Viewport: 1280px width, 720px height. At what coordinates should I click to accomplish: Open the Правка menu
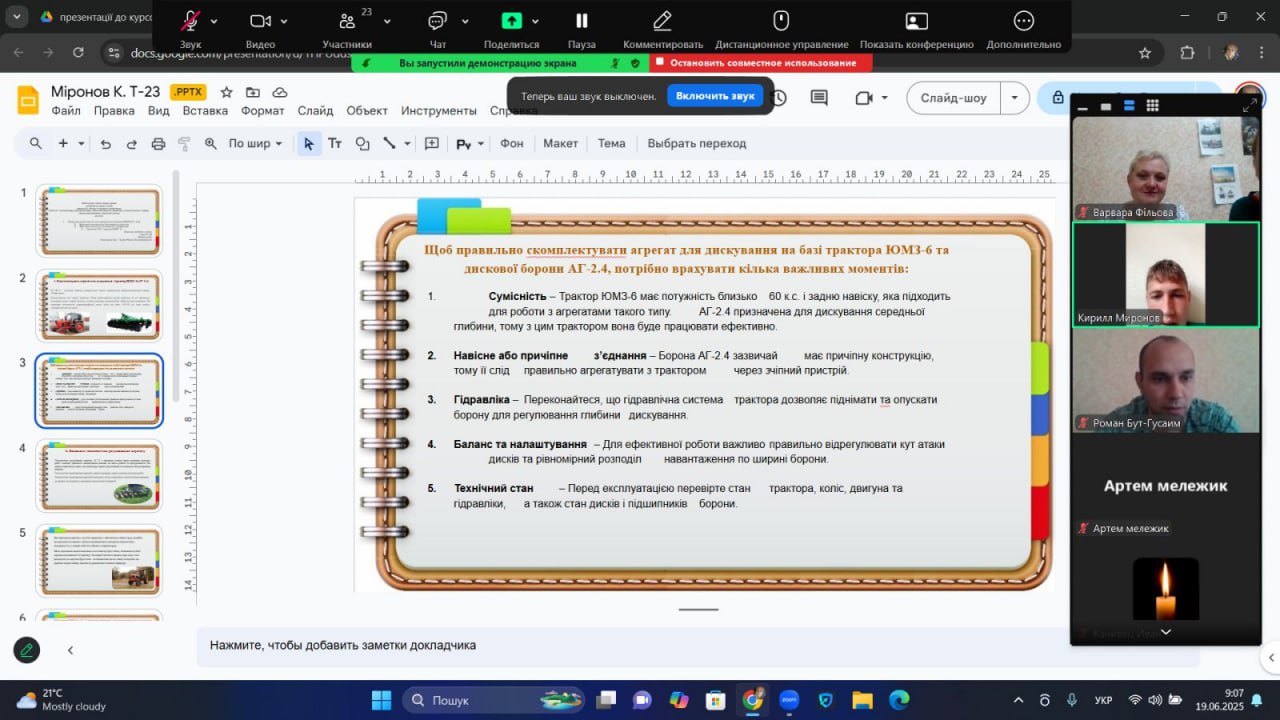[114, 111]
